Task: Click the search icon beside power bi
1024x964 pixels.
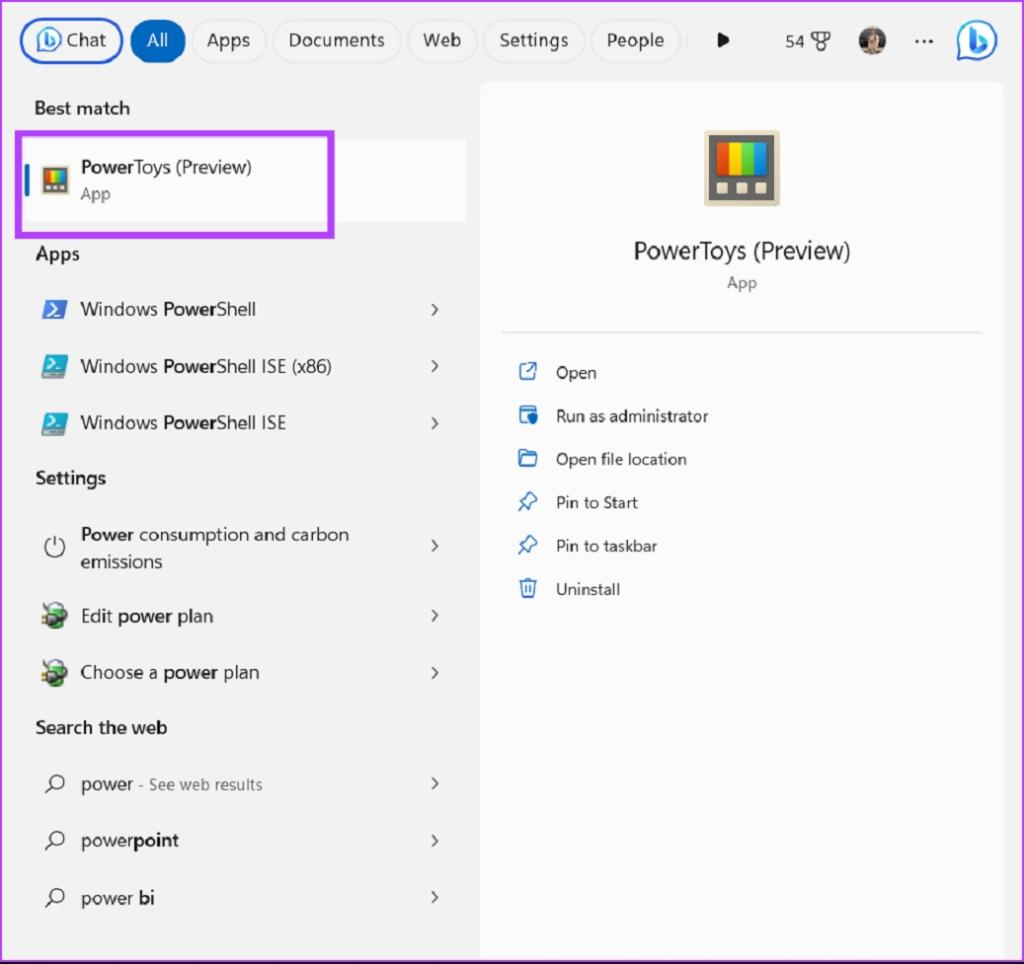Action: pos(55,897)
